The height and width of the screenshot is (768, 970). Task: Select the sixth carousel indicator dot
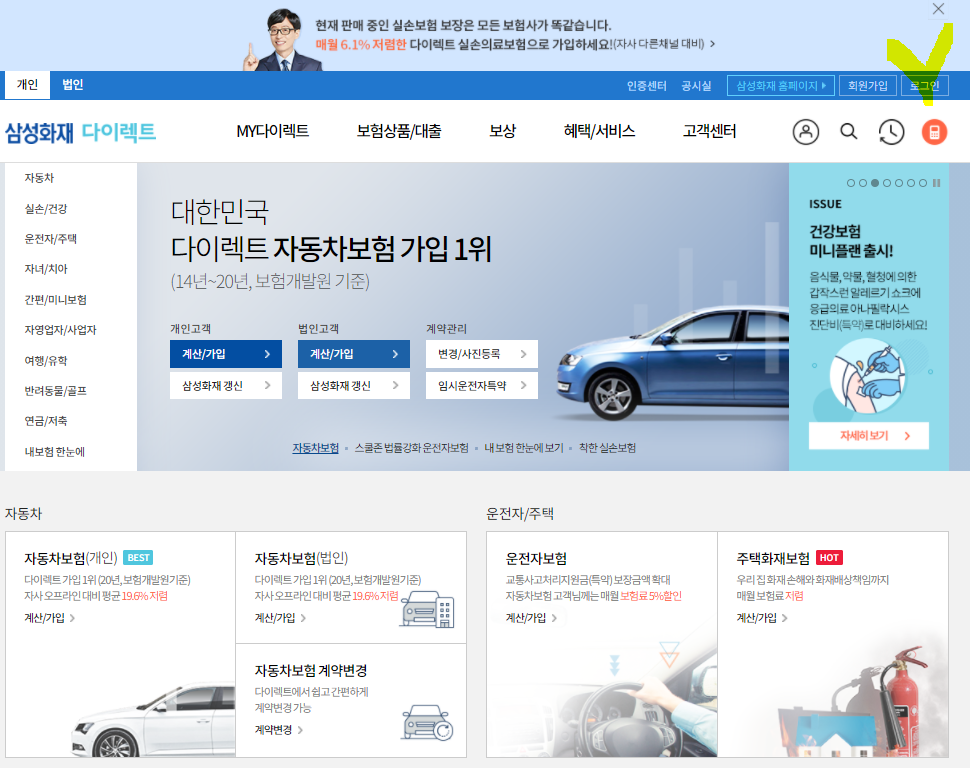click(x=911, y=183)
